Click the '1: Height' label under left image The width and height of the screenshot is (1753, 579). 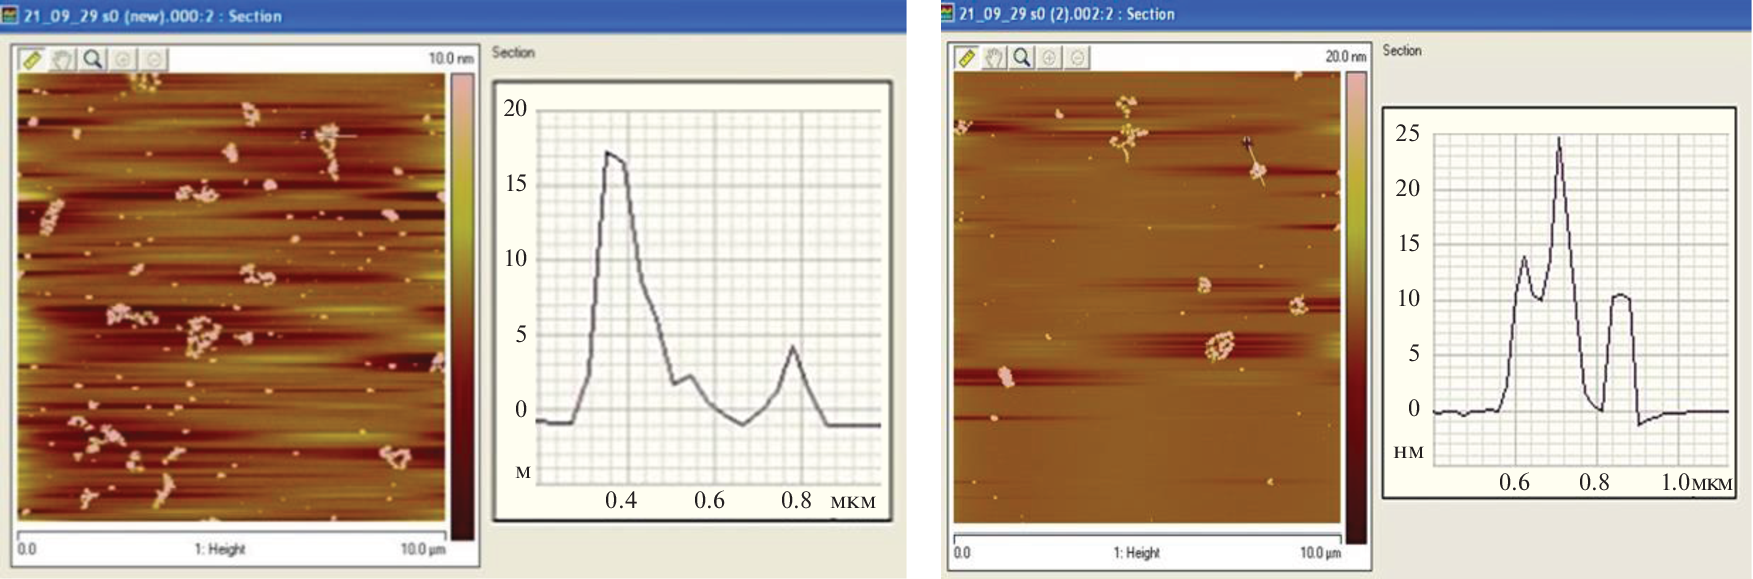[x=220, y=549]
